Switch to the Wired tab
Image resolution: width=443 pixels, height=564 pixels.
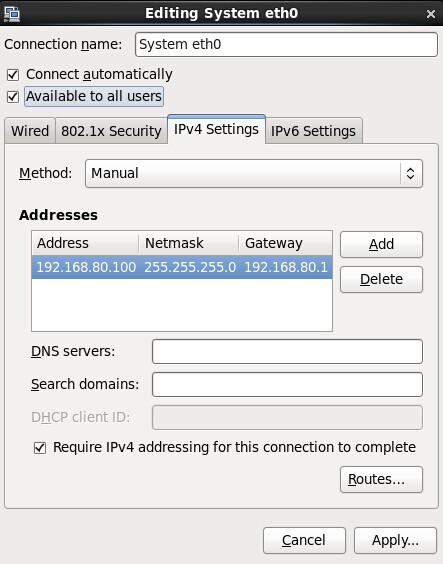tap(30, 131)
